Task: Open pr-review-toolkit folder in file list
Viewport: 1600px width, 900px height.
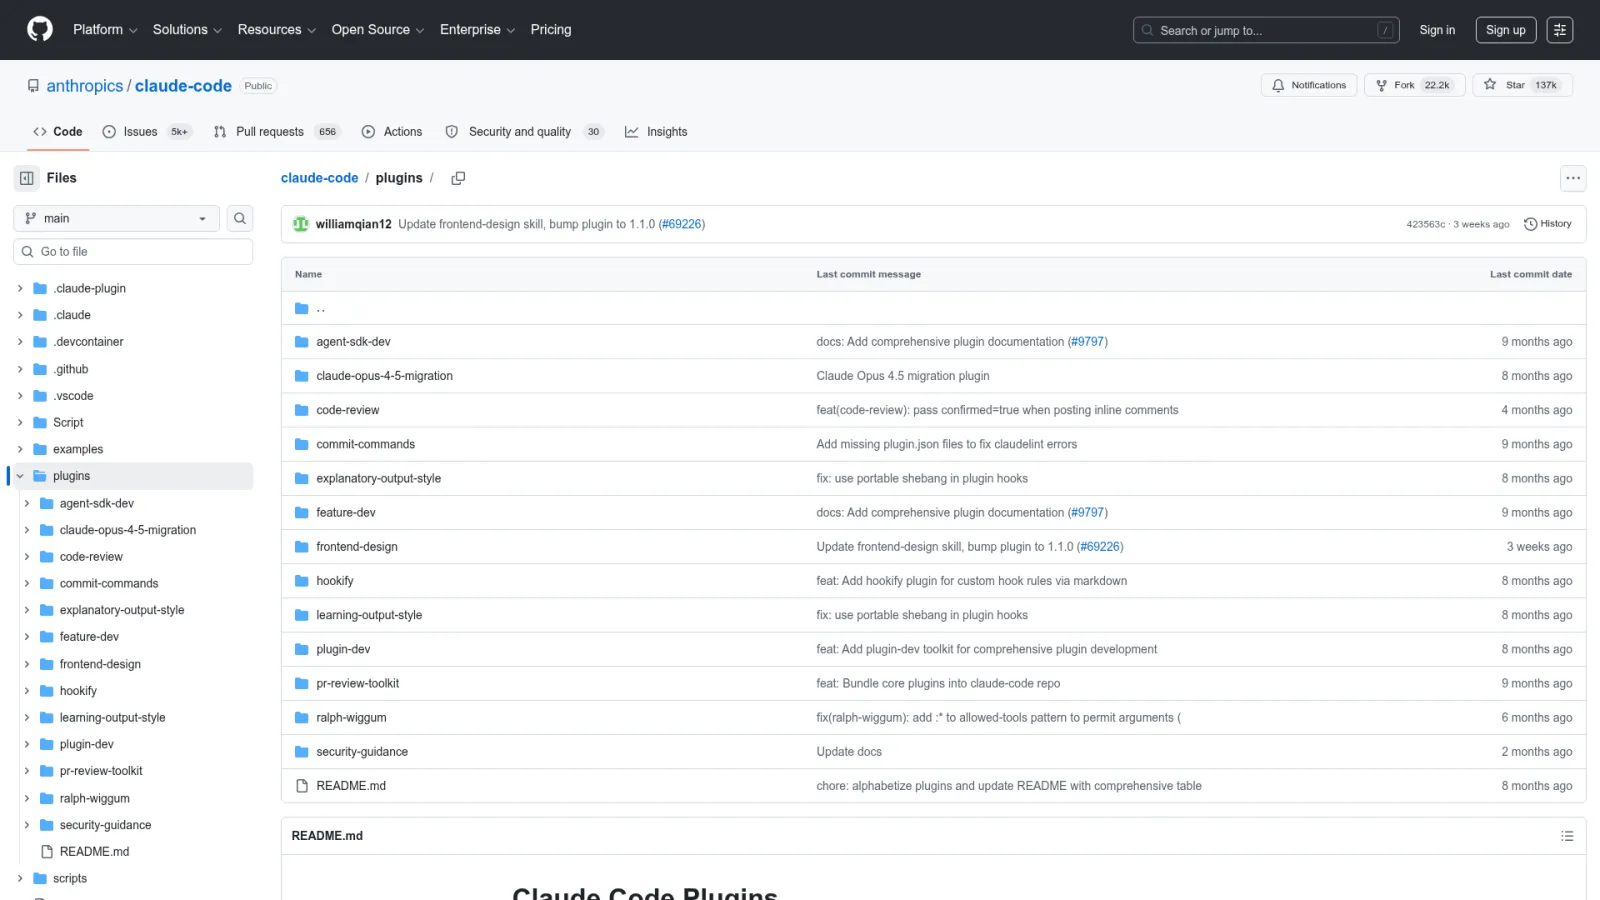Action: tap(358, 684)
